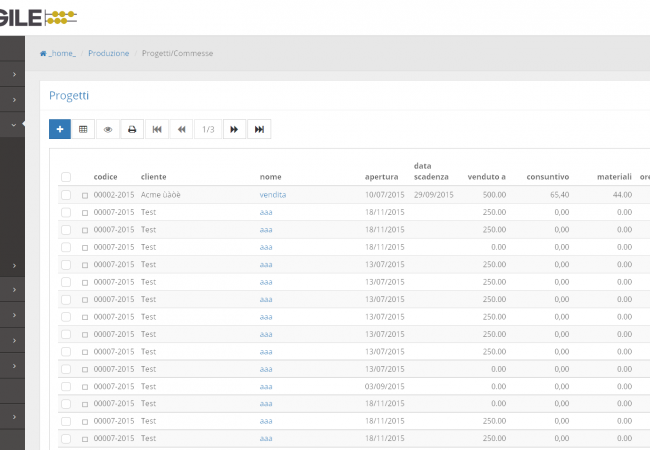The width and height of the screenshot is (650, 450).
Task: Click the '00002-2015' code cell
Action: [114, 195]
